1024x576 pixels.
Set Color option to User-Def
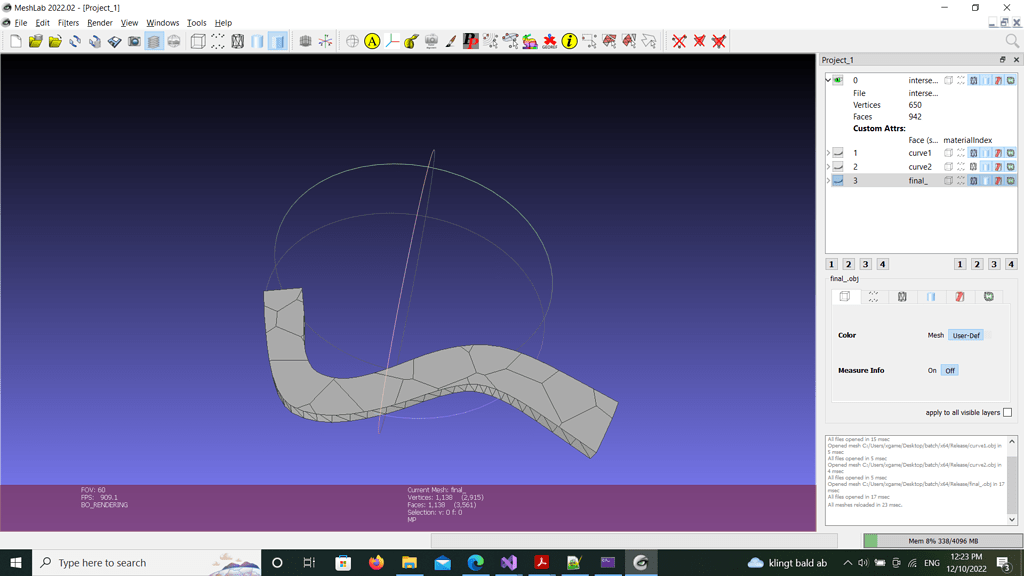click(966, 335)
